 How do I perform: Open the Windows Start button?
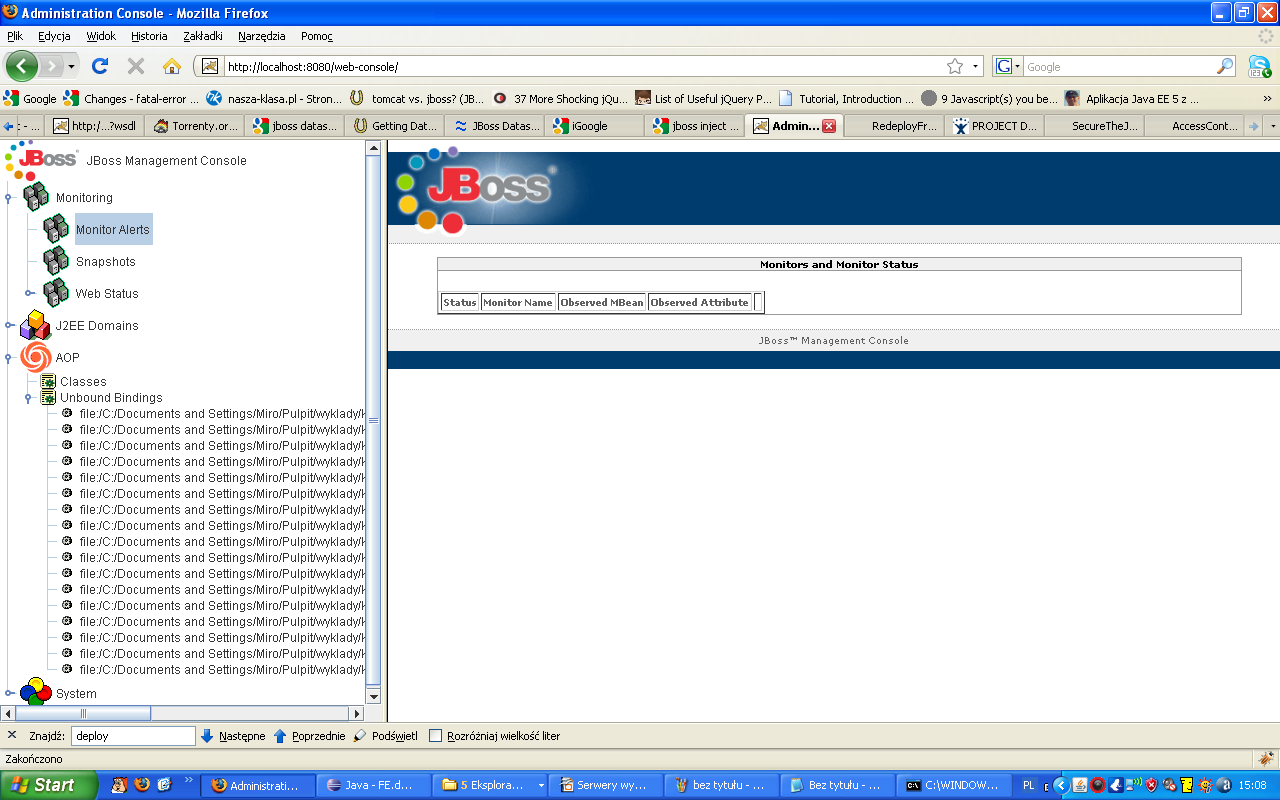pyautogui.click(x=48, y=785)
